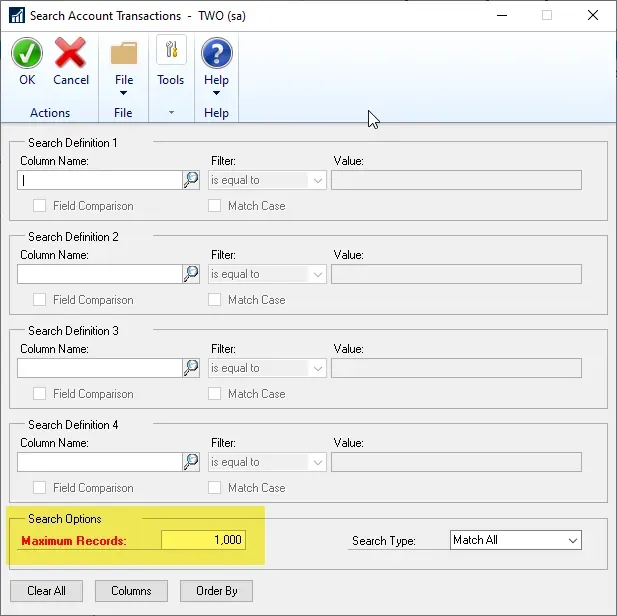This screenshot has height=616, width=617.
Task: Enable Field Comparison in Search Definition 1
Action: click(x=40, y=206)
